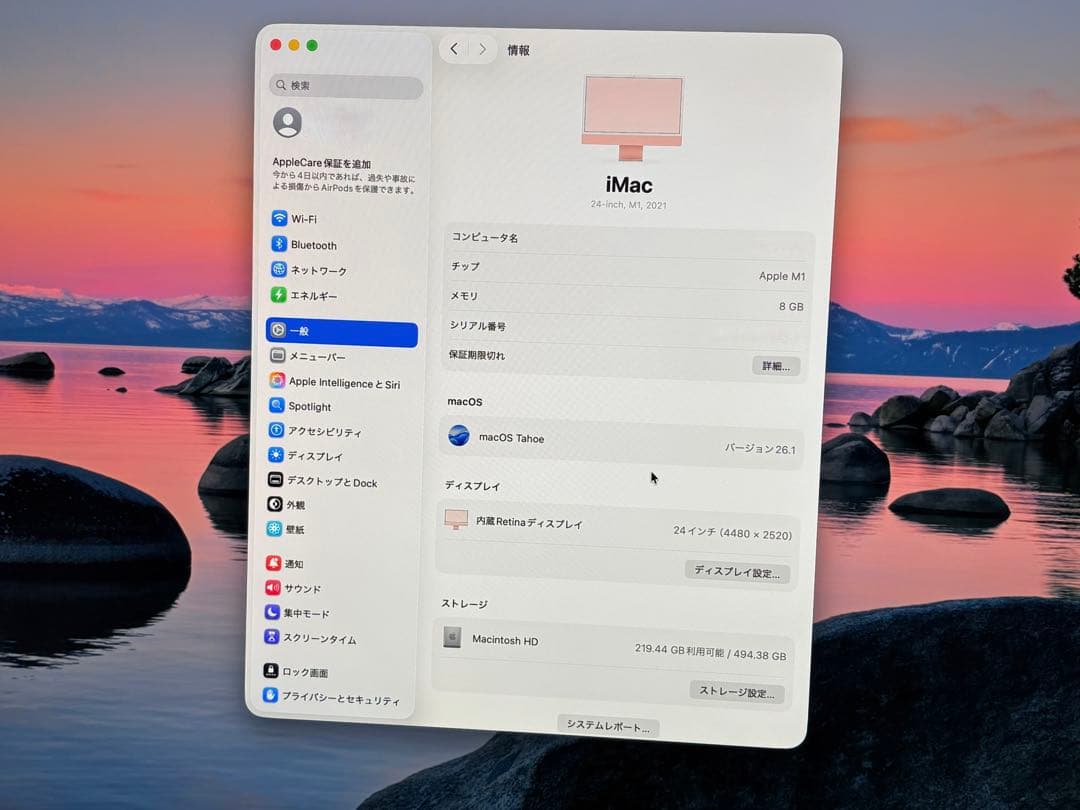Open Wi-Fi settings from the sidebar icon

click(x=278, y=218)
